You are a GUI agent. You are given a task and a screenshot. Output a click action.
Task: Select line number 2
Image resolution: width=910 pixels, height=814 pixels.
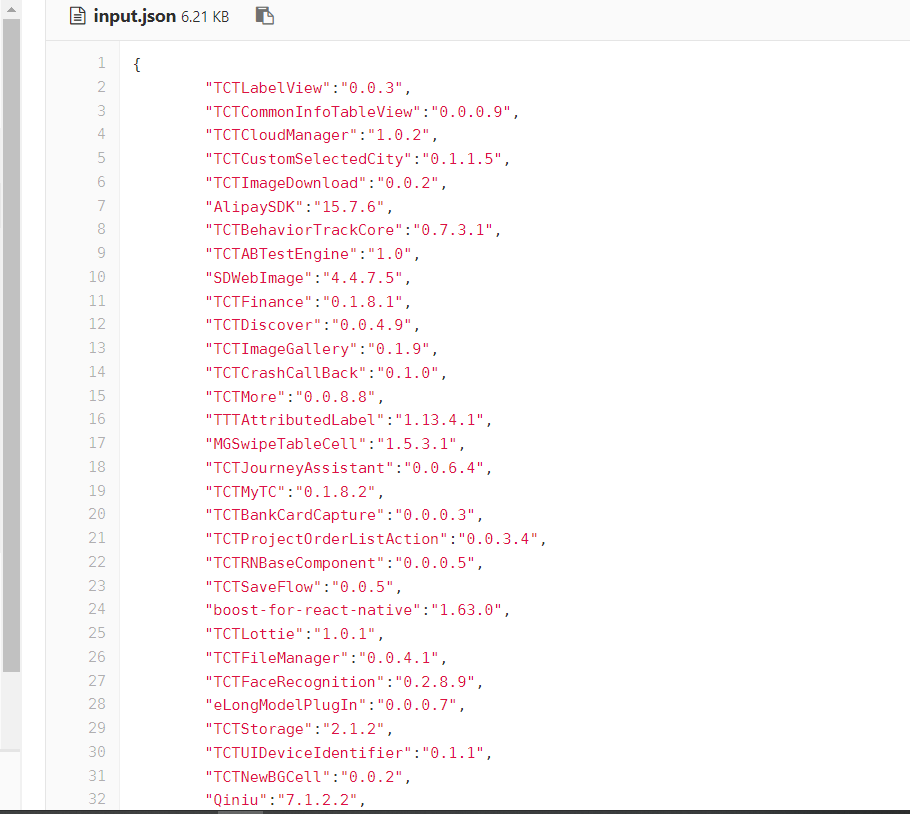(102, 87)
